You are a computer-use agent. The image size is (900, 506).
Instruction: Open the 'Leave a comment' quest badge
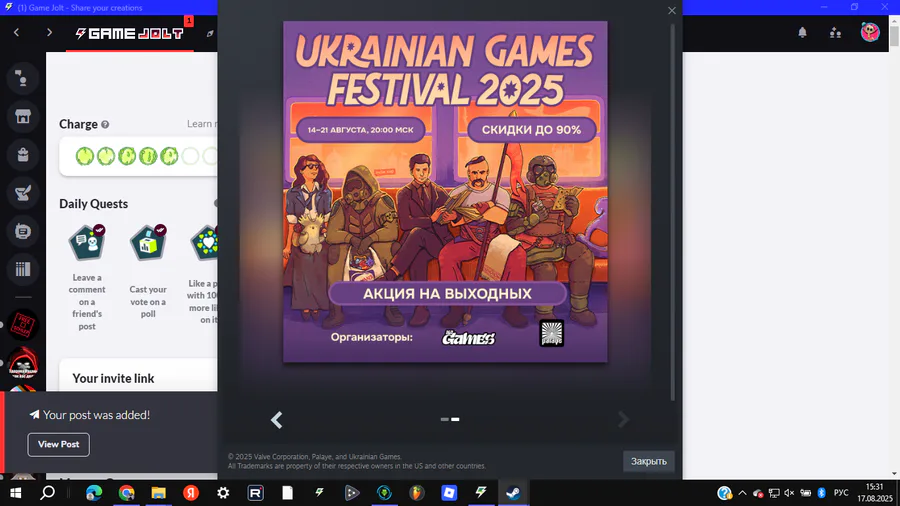coord(87,243)
